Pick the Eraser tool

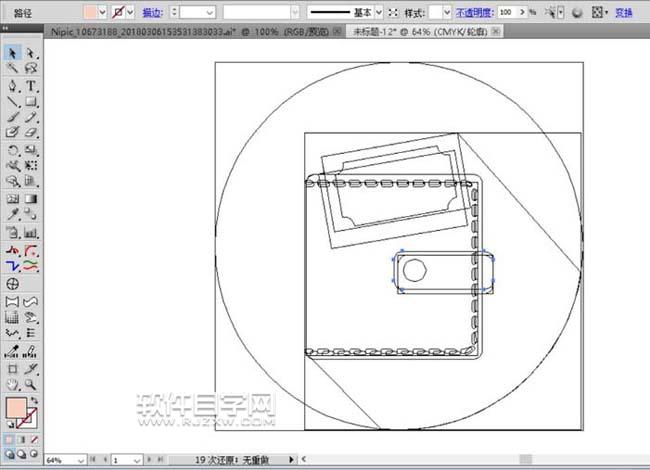point(31,132)
